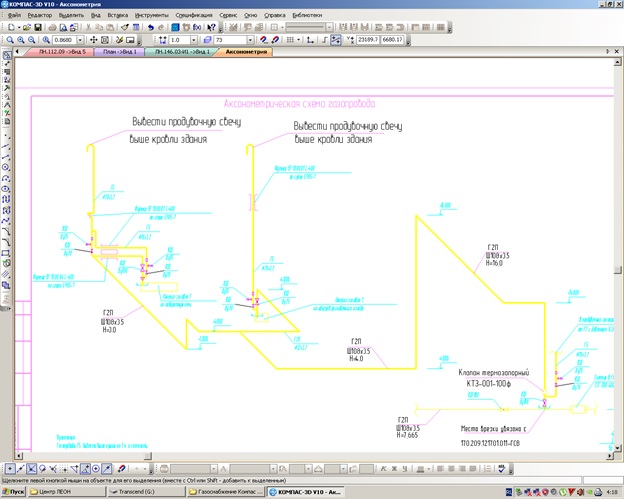624x499 pixels.
Task: Toggle the Tangent snap button
Action: click(42, 469)
